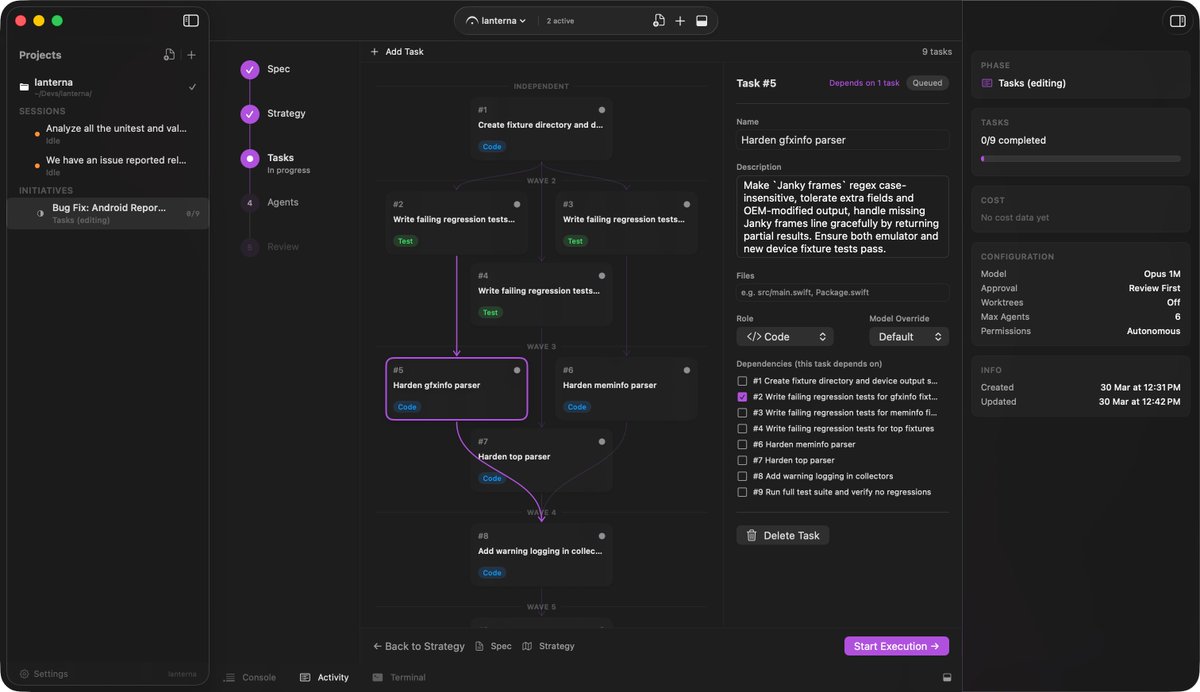Click the Strategy step checkmark circle
1200x692 pixels.
coord(250,114)
